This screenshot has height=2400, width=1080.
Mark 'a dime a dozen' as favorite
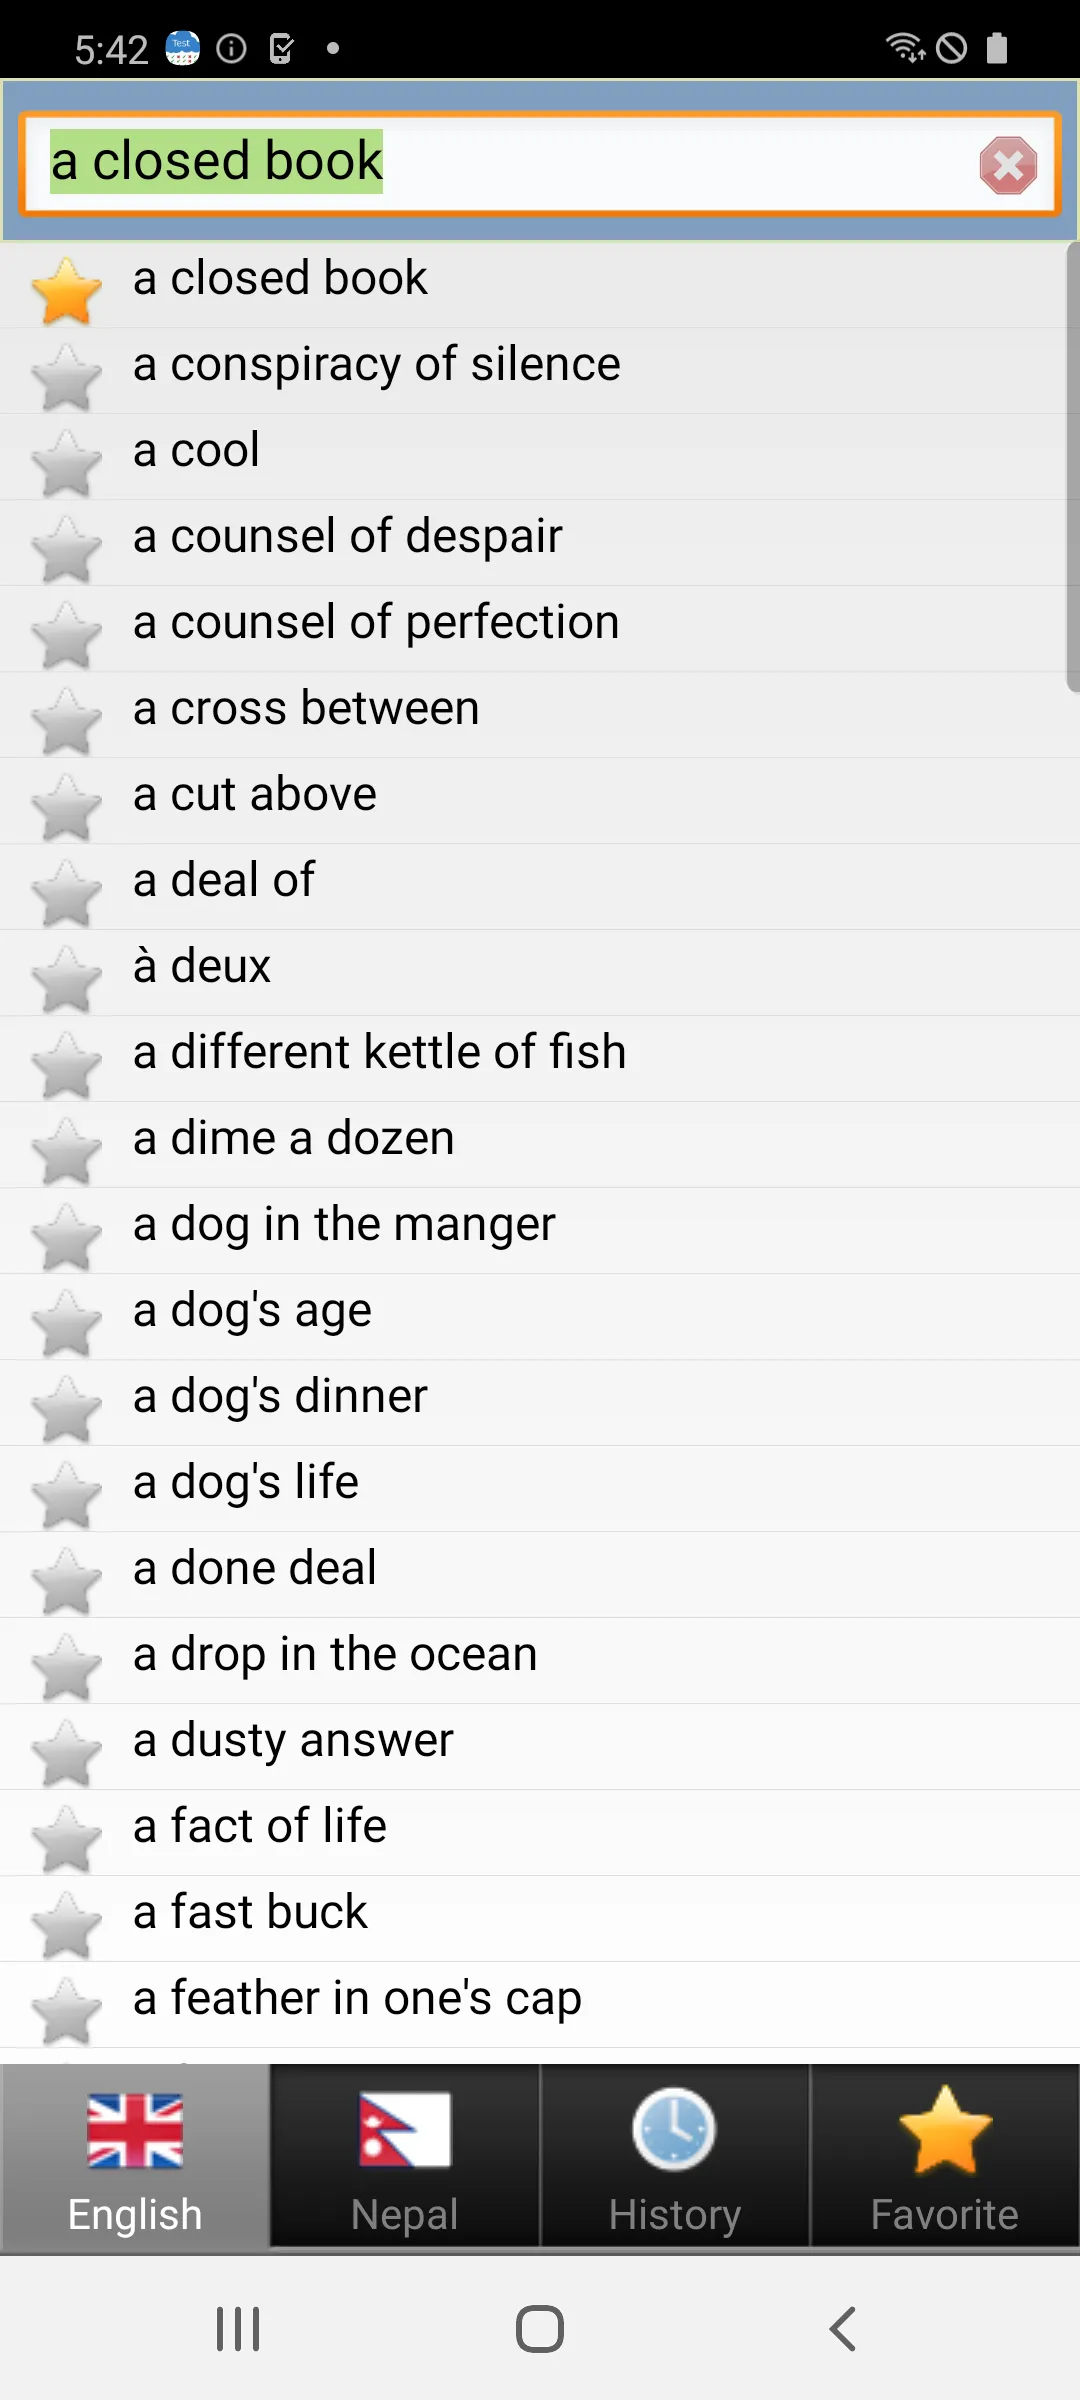(67, 1151)
